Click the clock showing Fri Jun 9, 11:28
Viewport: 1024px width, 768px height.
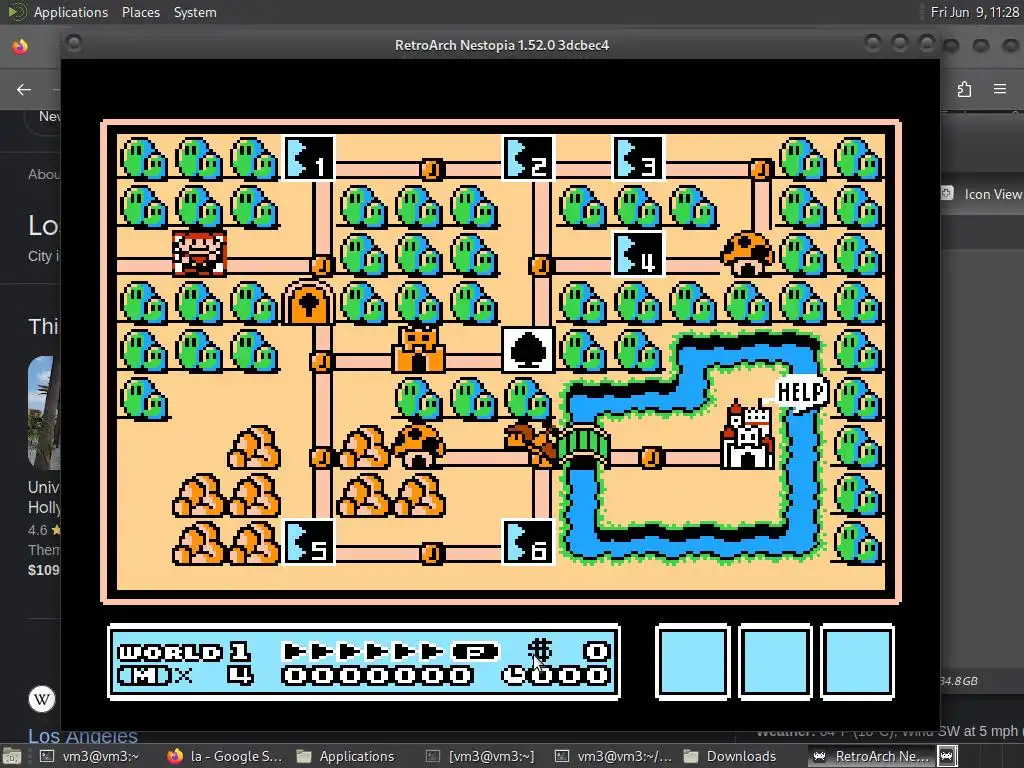pos(975,12)
